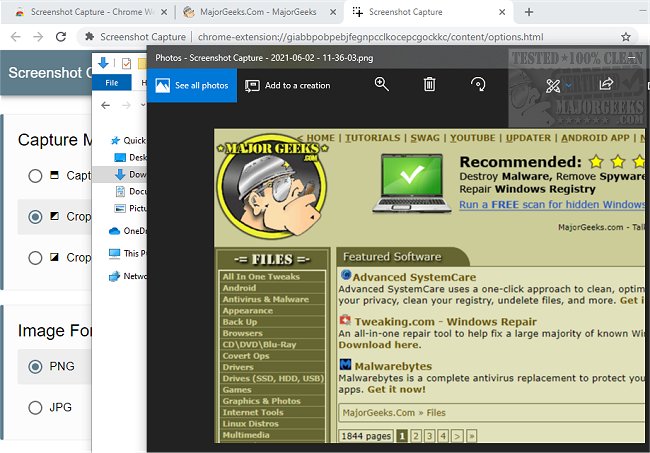Viewport: 650px width, 453px height.
Task: Click page 2 in pagination
Action: [416, 436]
